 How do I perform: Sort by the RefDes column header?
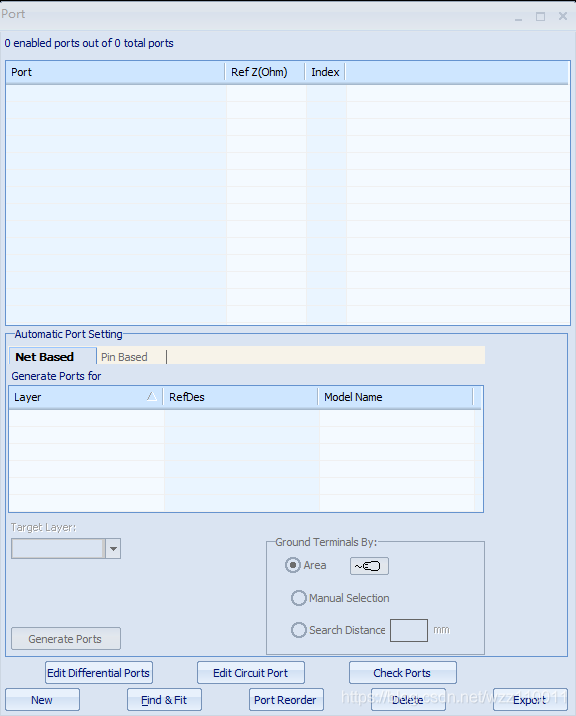point(241,397)
